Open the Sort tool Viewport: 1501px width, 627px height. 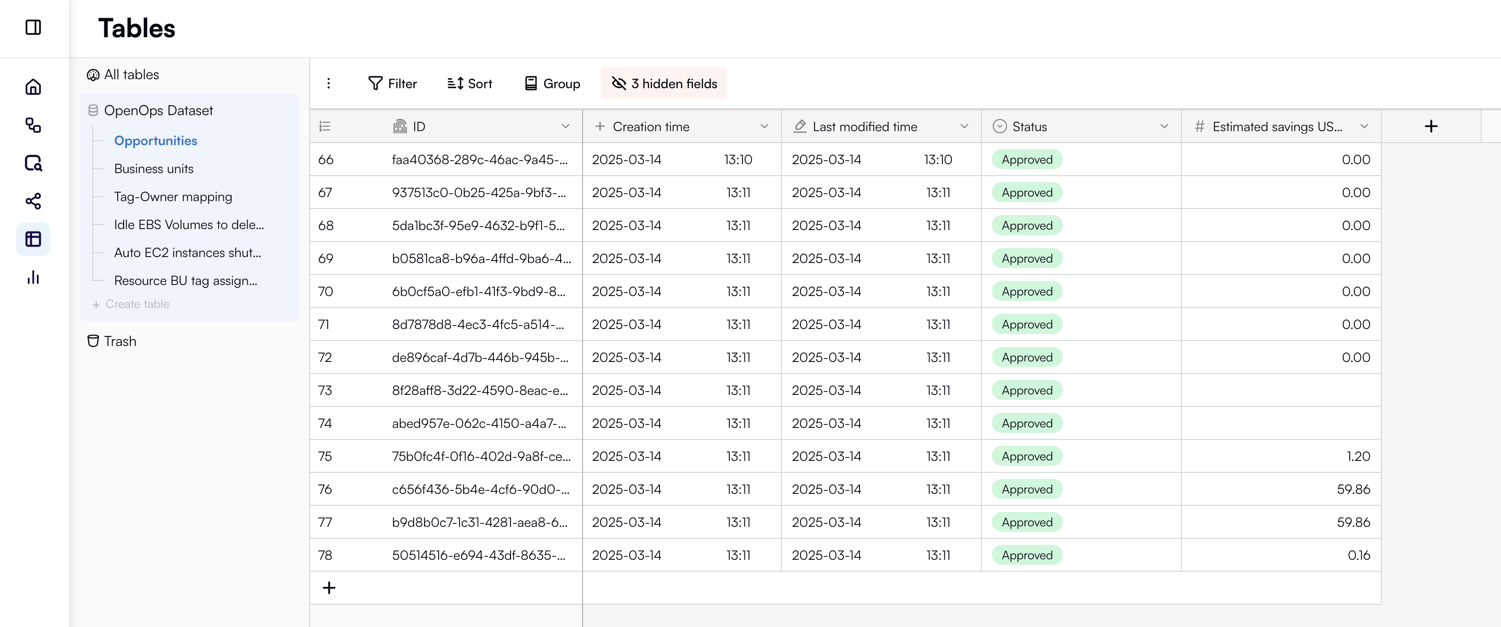pyautogui.click(x=470, y=84)
